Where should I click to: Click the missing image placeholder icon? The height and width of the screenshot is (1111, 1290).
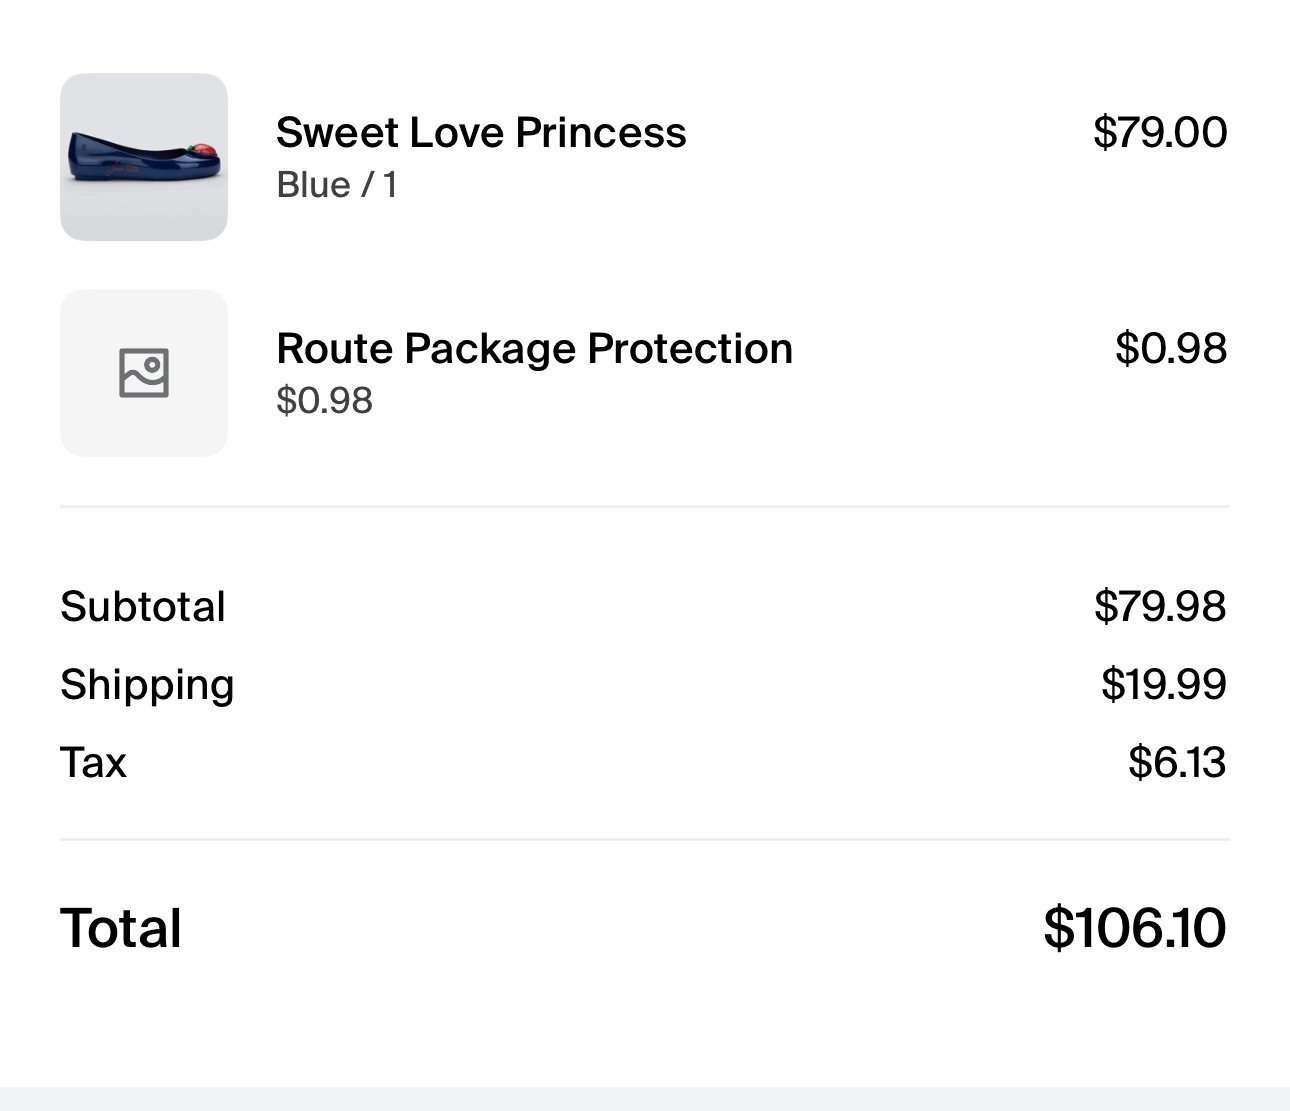coord(144,373)
